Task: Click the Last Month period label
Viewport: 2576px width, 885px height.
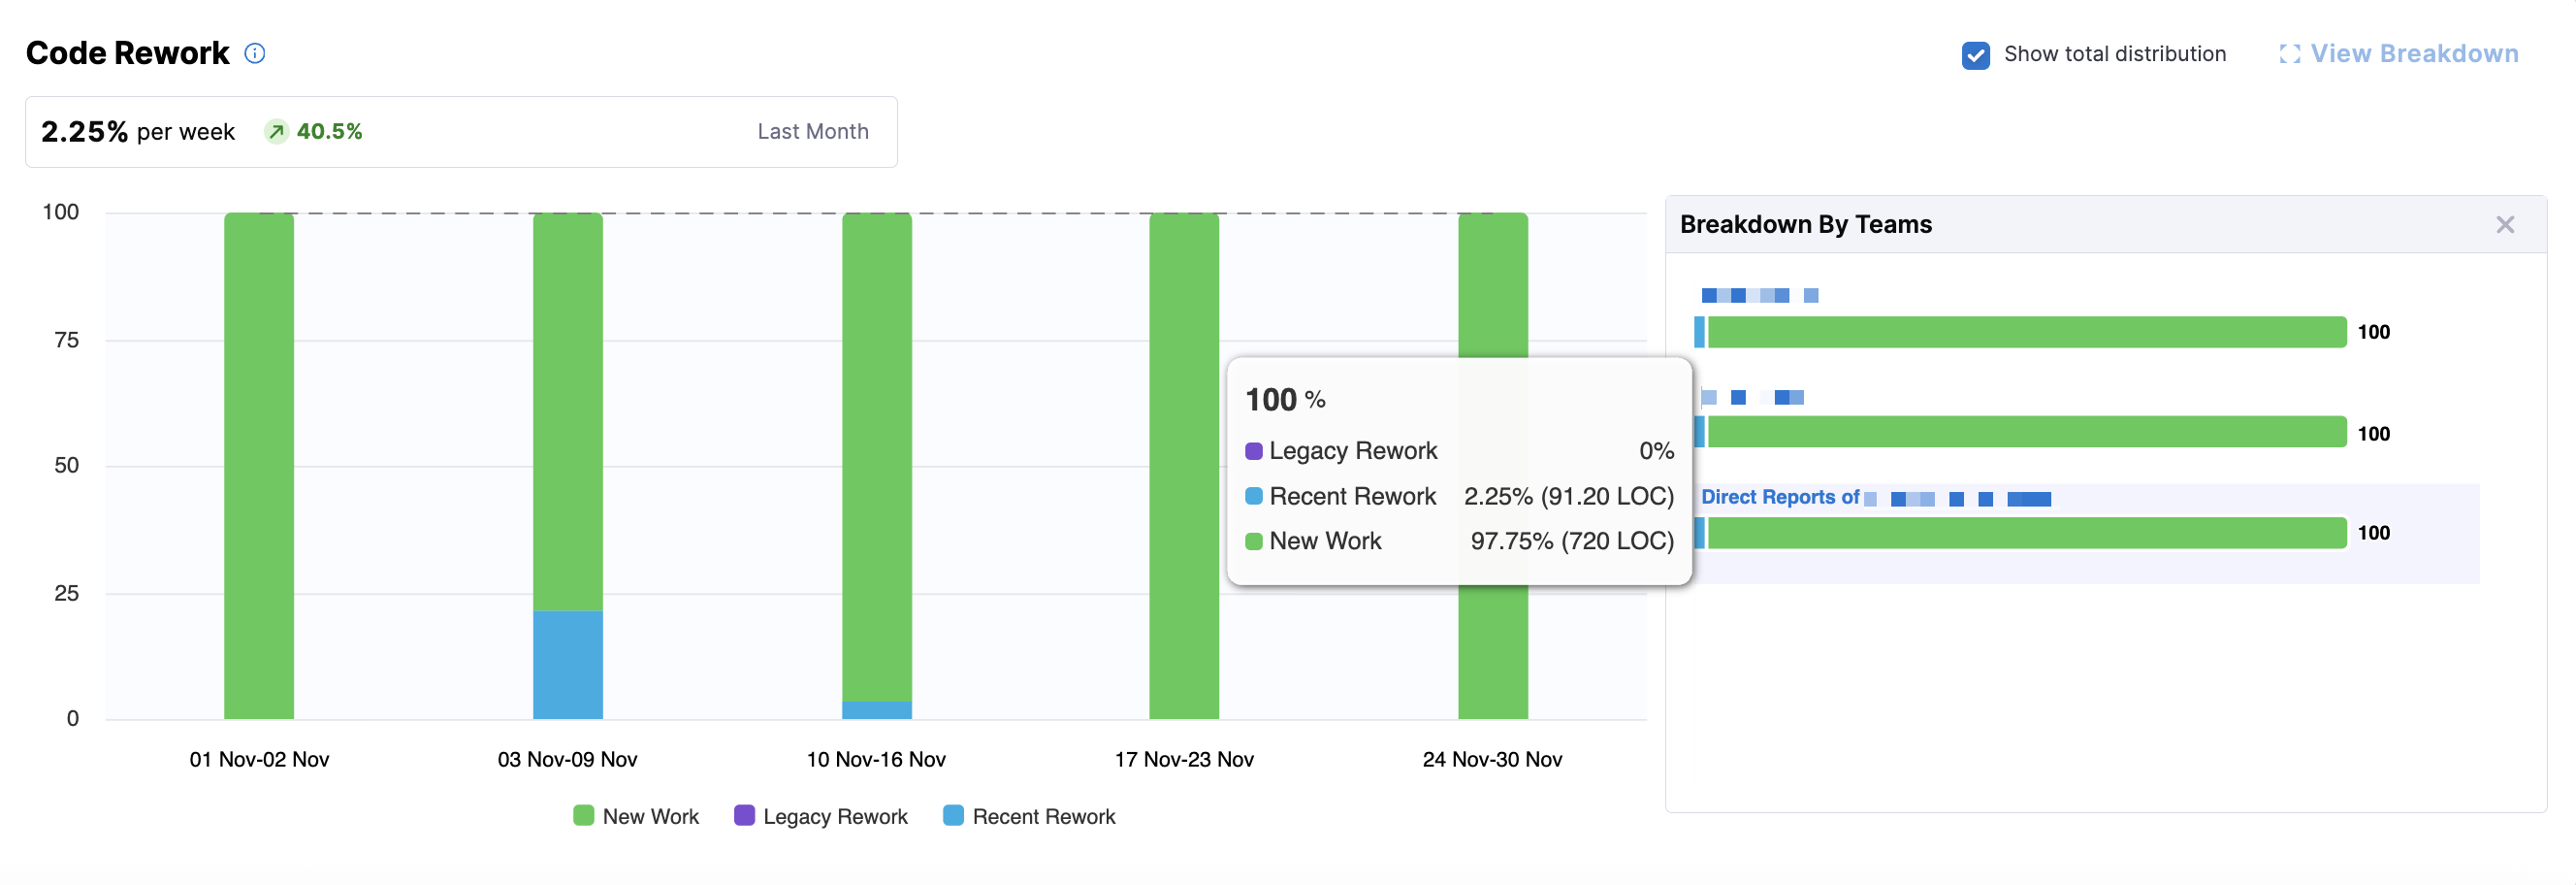Action: coord(812,132)
